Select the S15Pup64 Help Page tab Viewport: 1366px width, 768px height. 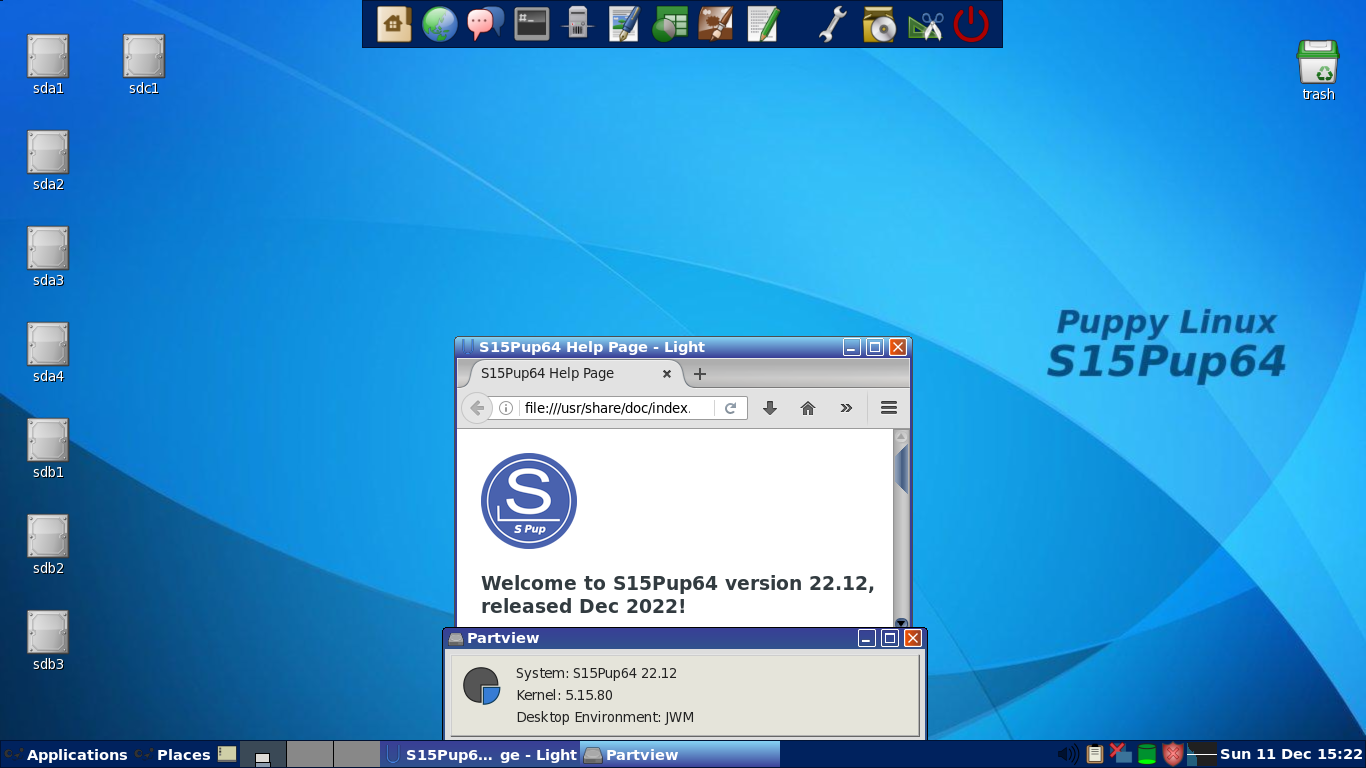click(572, 374)
